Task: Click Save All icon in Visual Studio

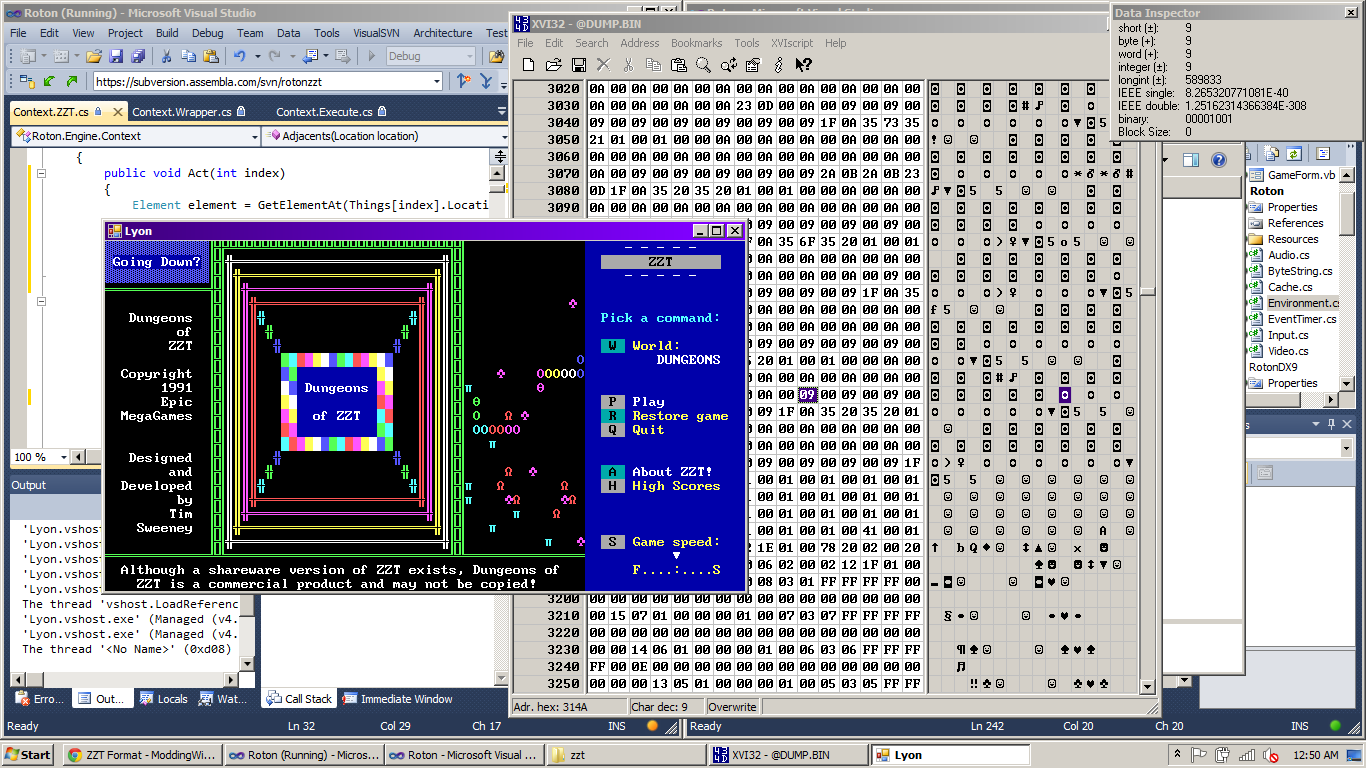Action: pyautogui.click(x=137, y=56)
